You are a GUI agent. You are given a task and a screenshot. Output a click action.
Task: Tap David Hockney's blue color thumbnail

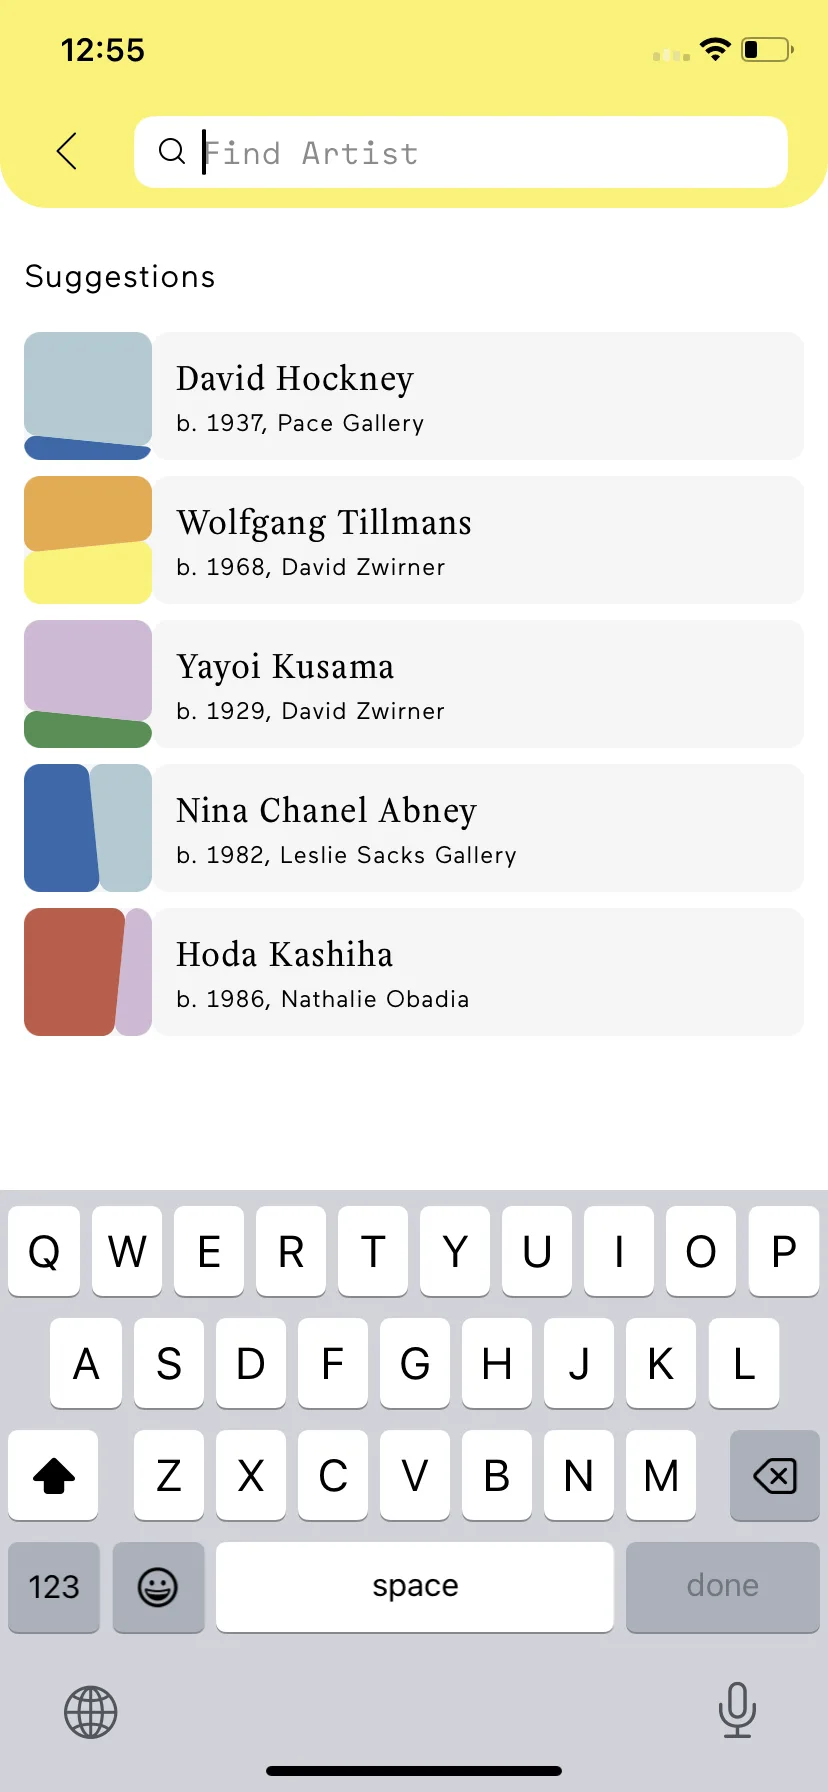pyautogui.click(x=88, y=396)
